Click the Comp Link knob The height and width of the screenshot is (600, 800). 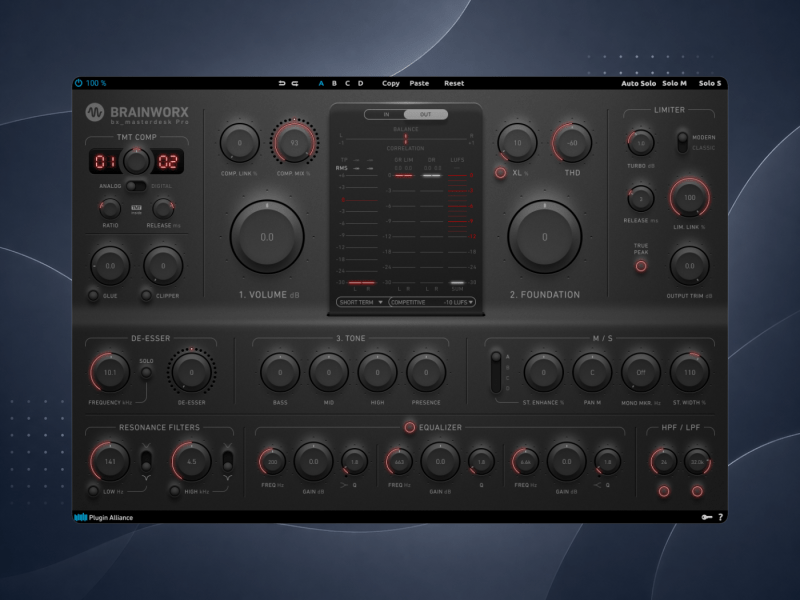(239, 143)
